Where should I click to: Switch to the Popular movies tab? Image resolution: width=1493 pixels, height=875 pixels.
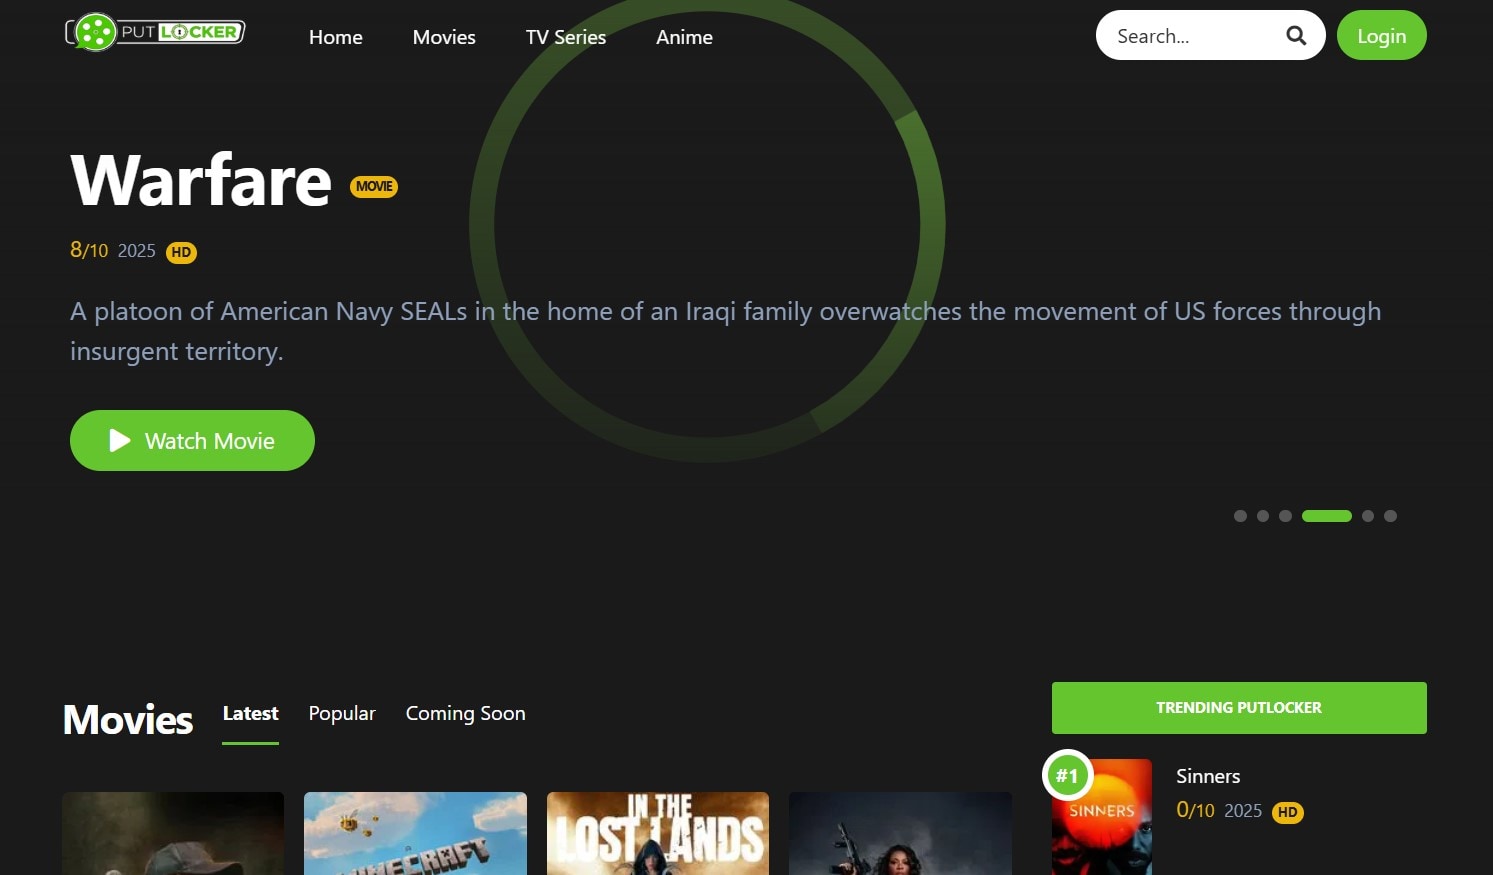click(x=342, y=714)
